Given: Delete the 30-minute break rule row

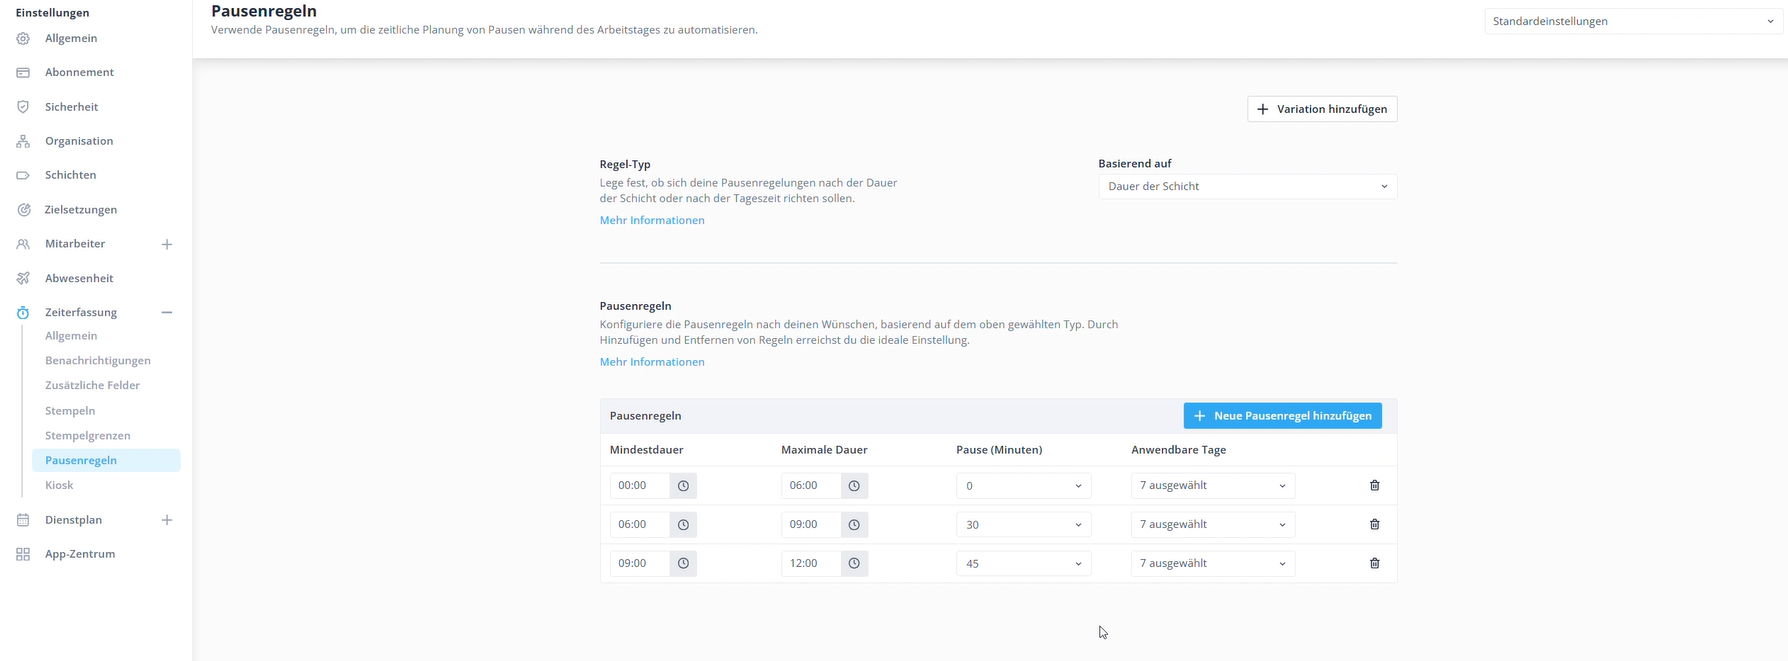Looking at the screenshot, I should click(x=1375, y=524).
